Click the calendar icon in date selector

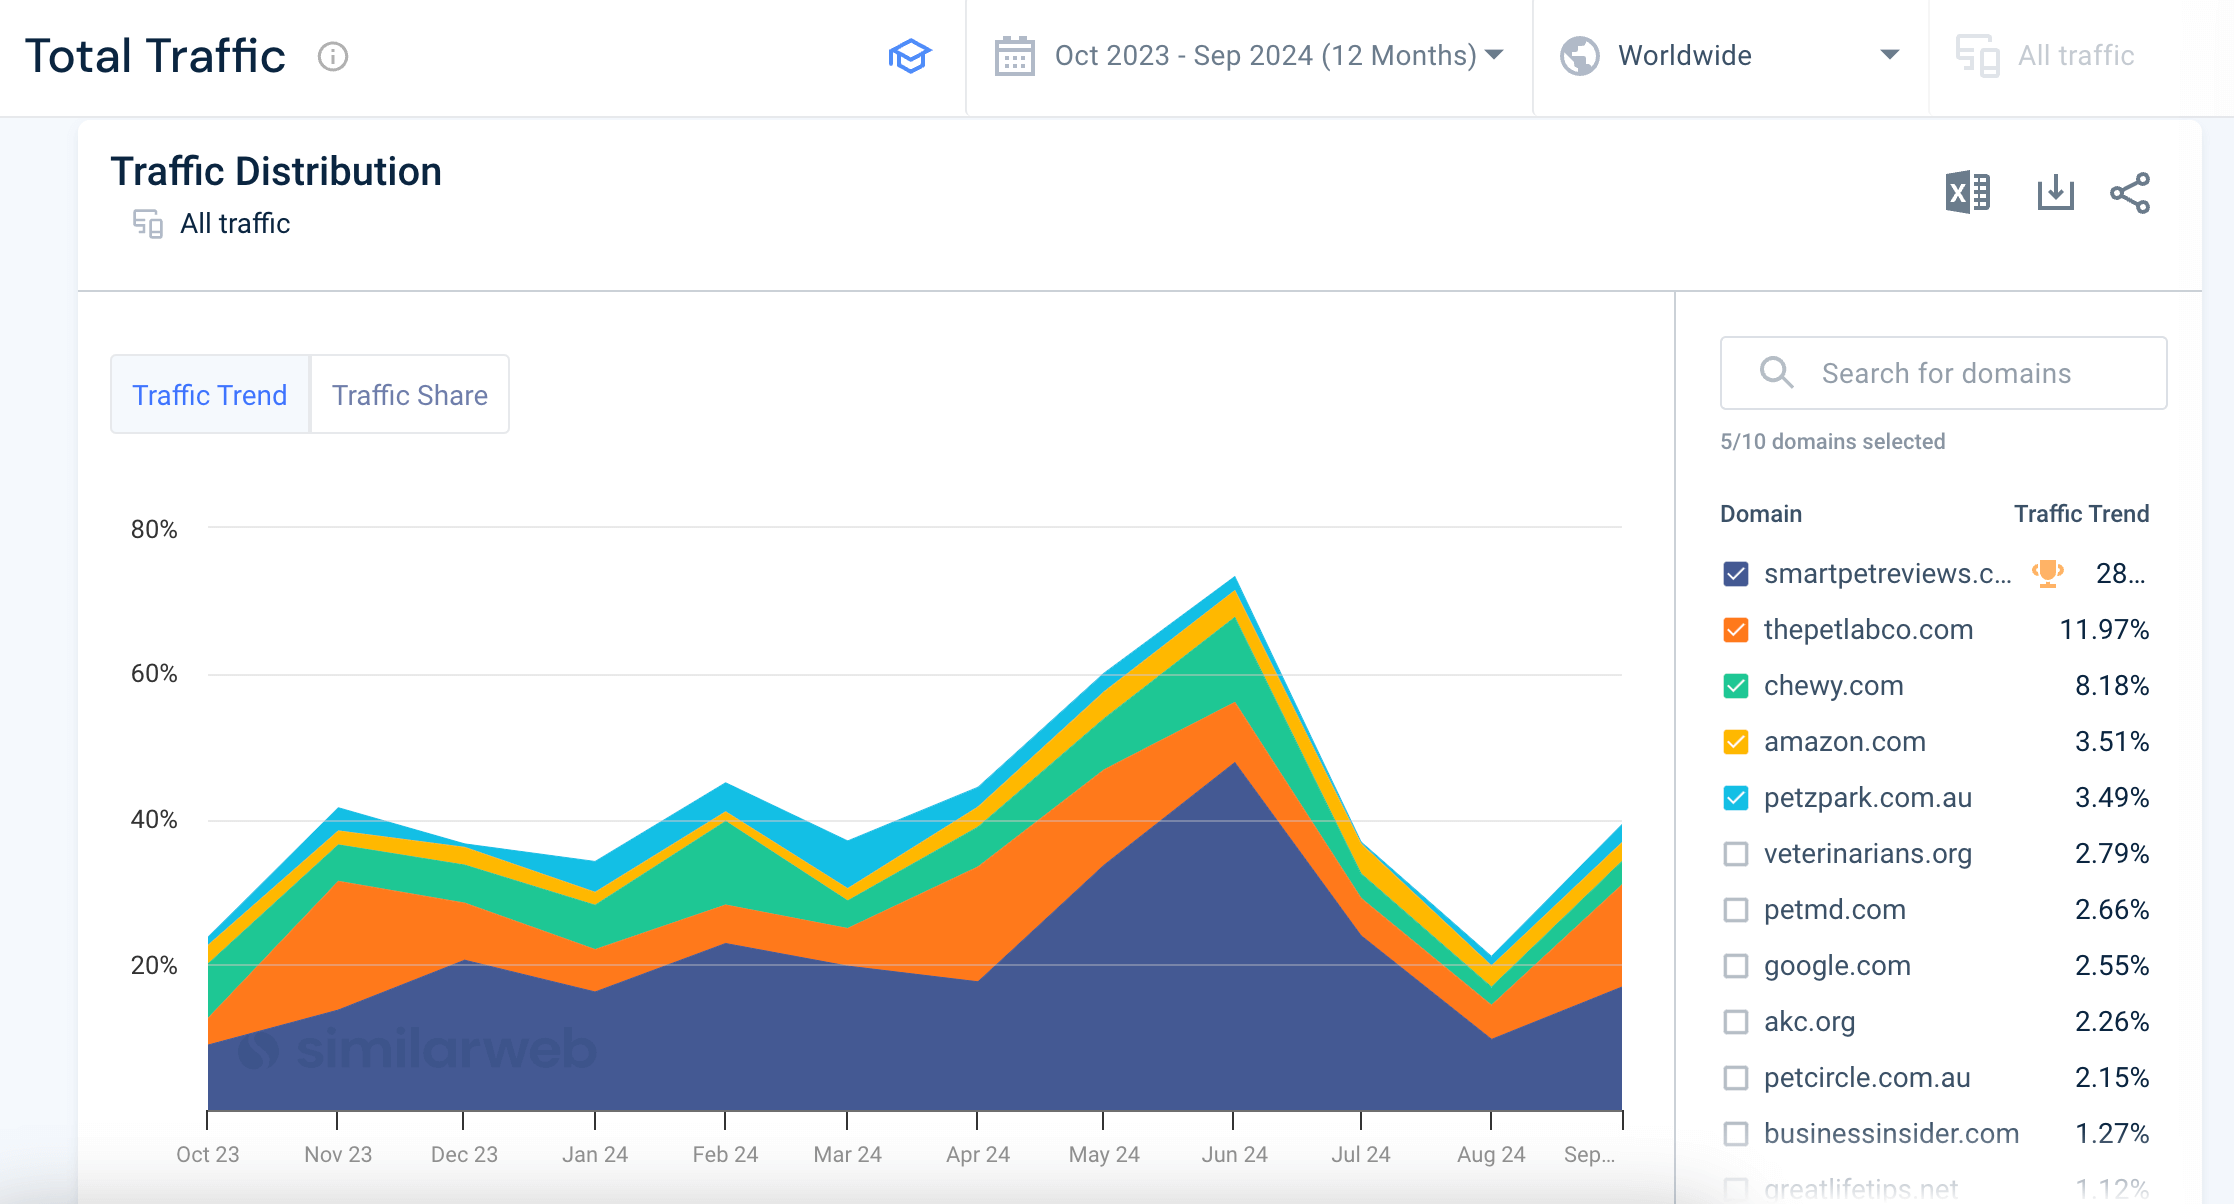point(1014,56)
